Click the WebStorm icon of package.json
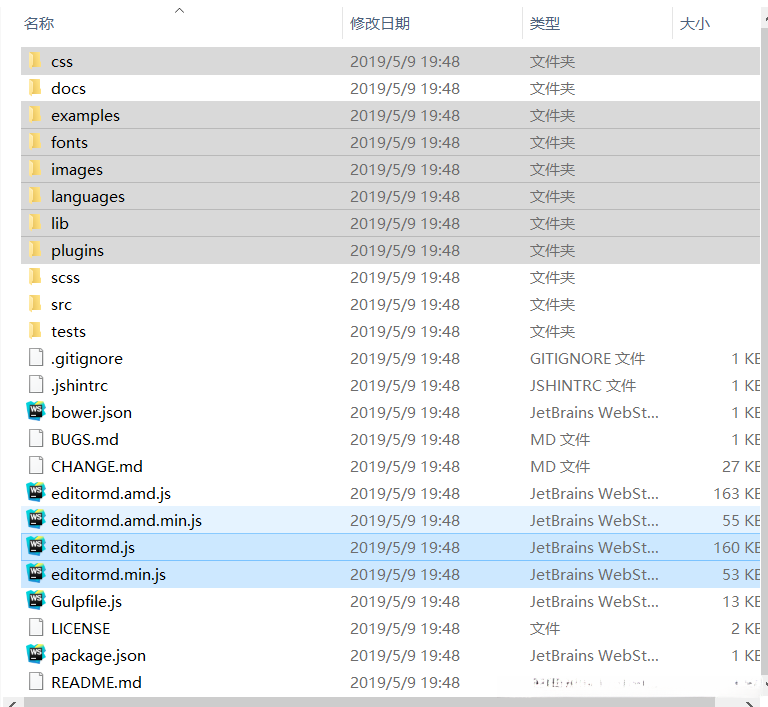The width and height of the screenshot is (768, 707). 36,654
